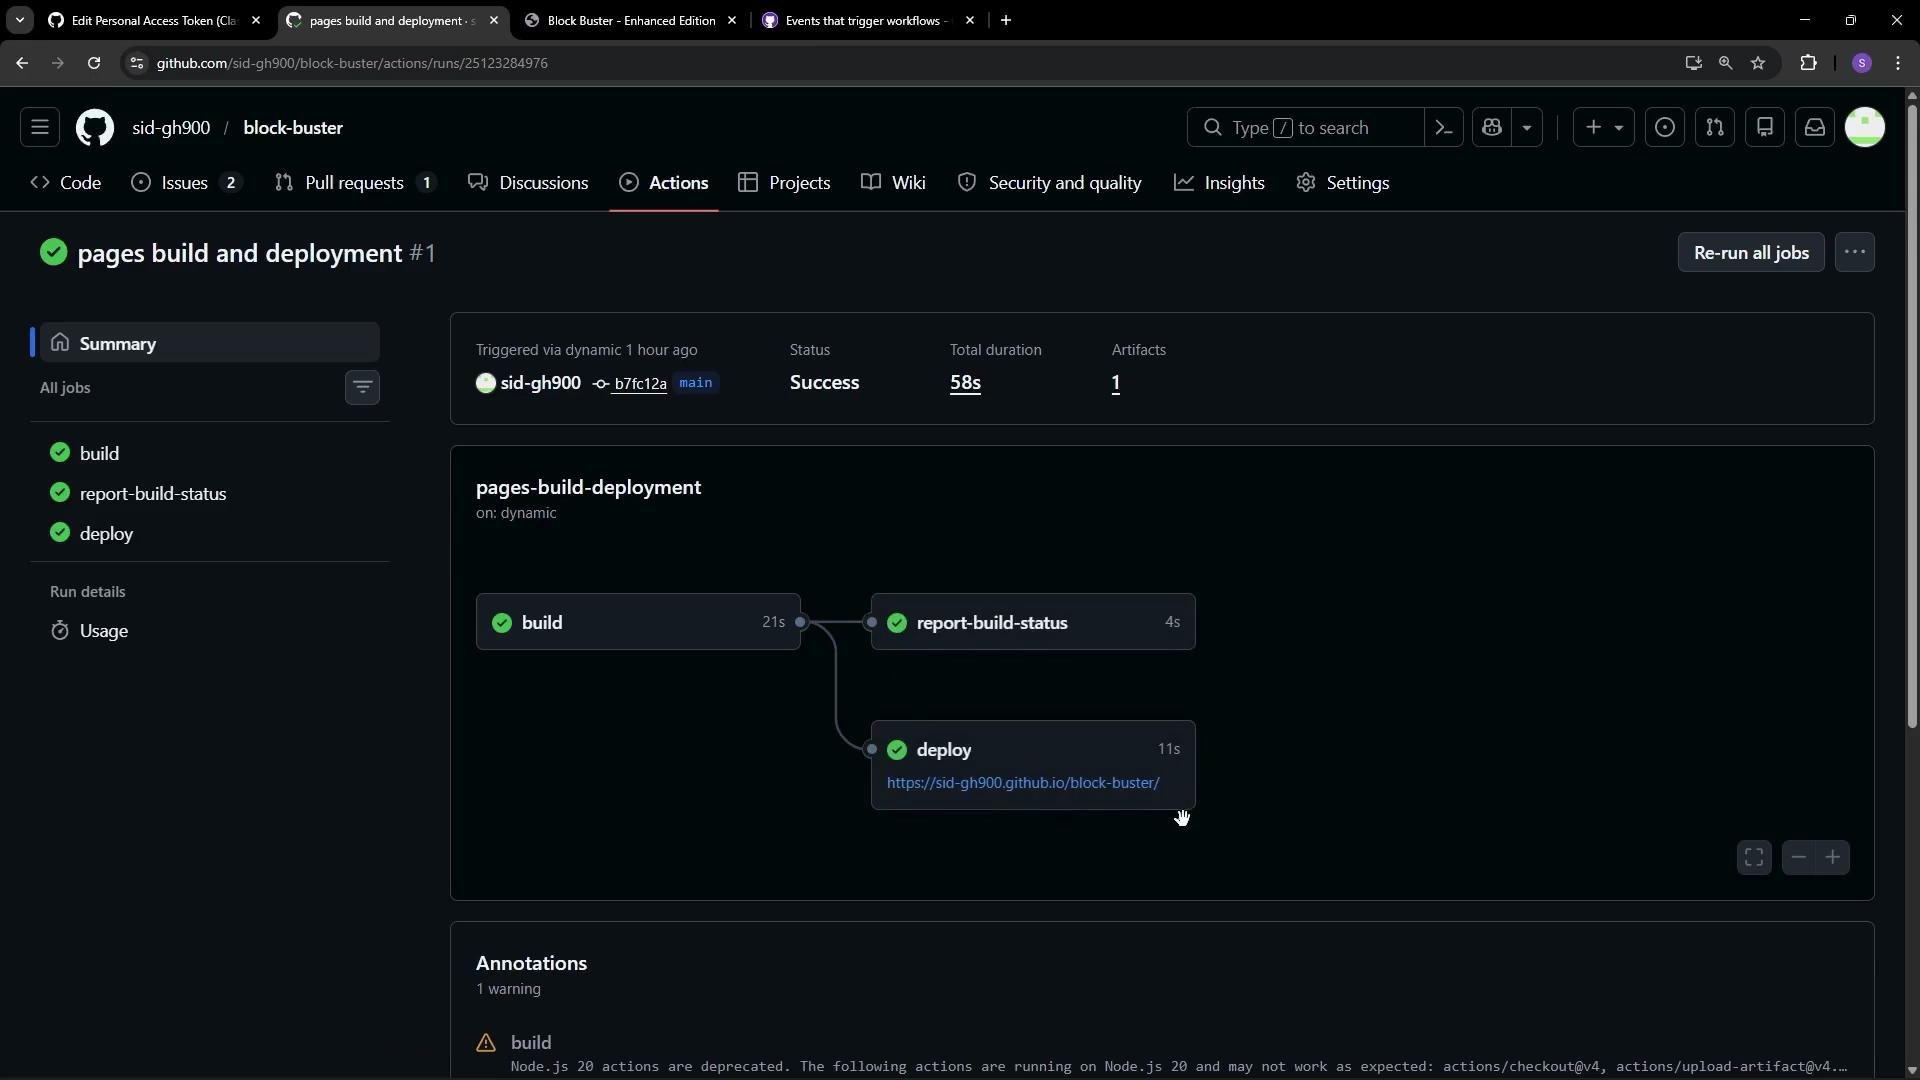Open the sid-gh900.github.io/block-buster deployment URL
1920x1080 pixels.
tap(1023, 783)
